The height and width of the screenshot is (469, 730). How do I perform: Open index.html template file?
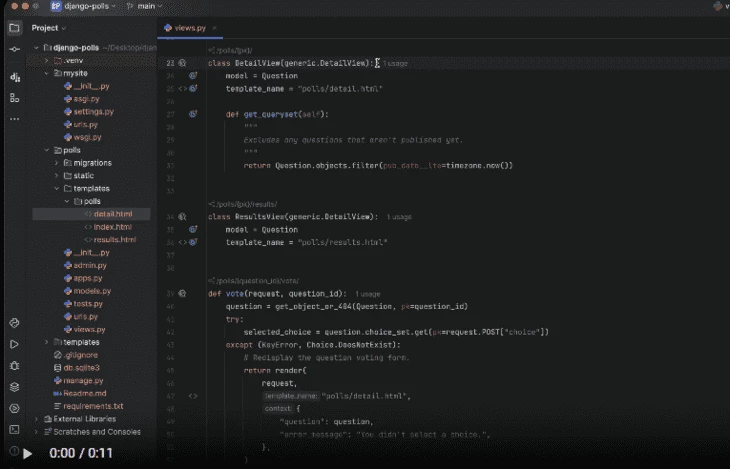108,227
